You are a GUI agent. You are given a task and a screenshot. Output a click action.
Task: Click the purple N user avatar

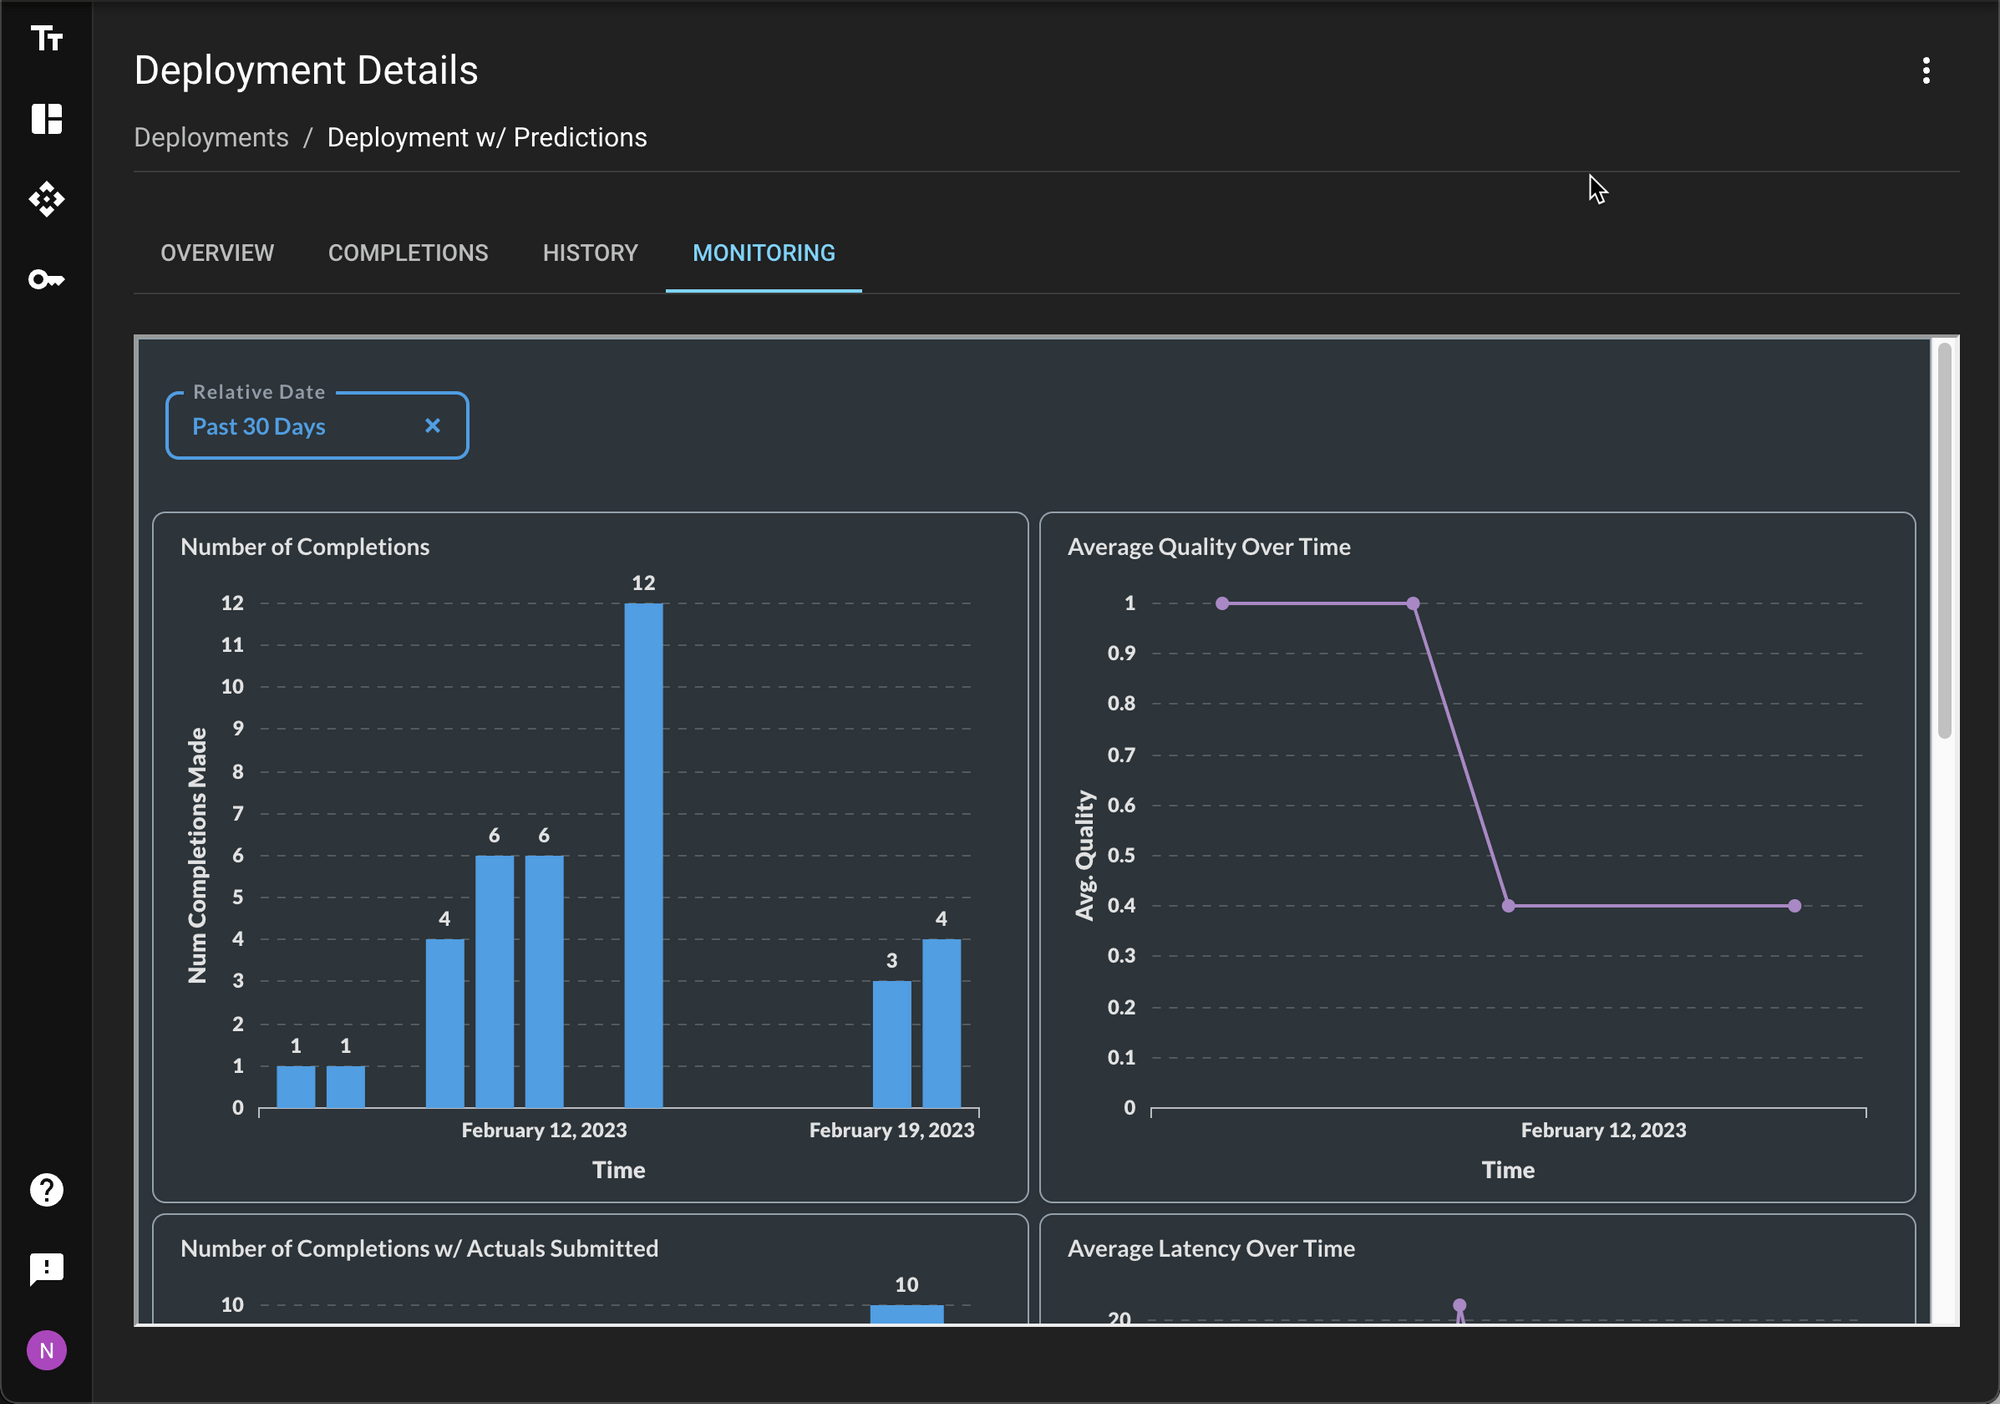[x=46, y=1350]
